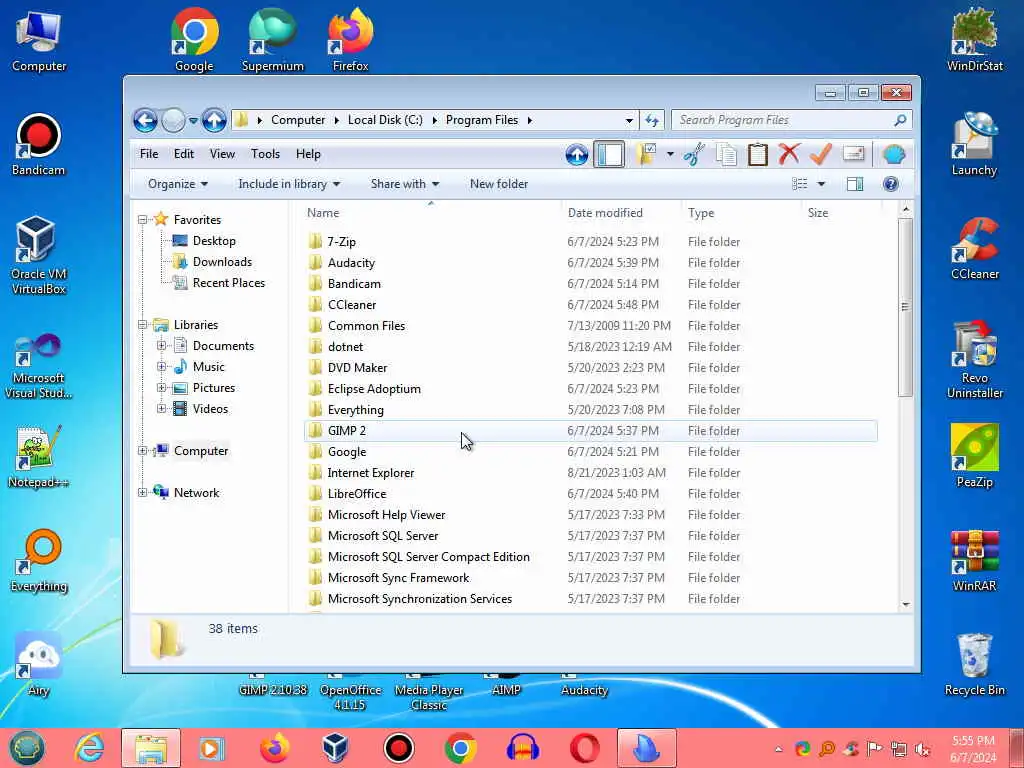Open the view options dropdown arrow
Viewport: 1024px width, 768px height.
[x=822, y=184]
